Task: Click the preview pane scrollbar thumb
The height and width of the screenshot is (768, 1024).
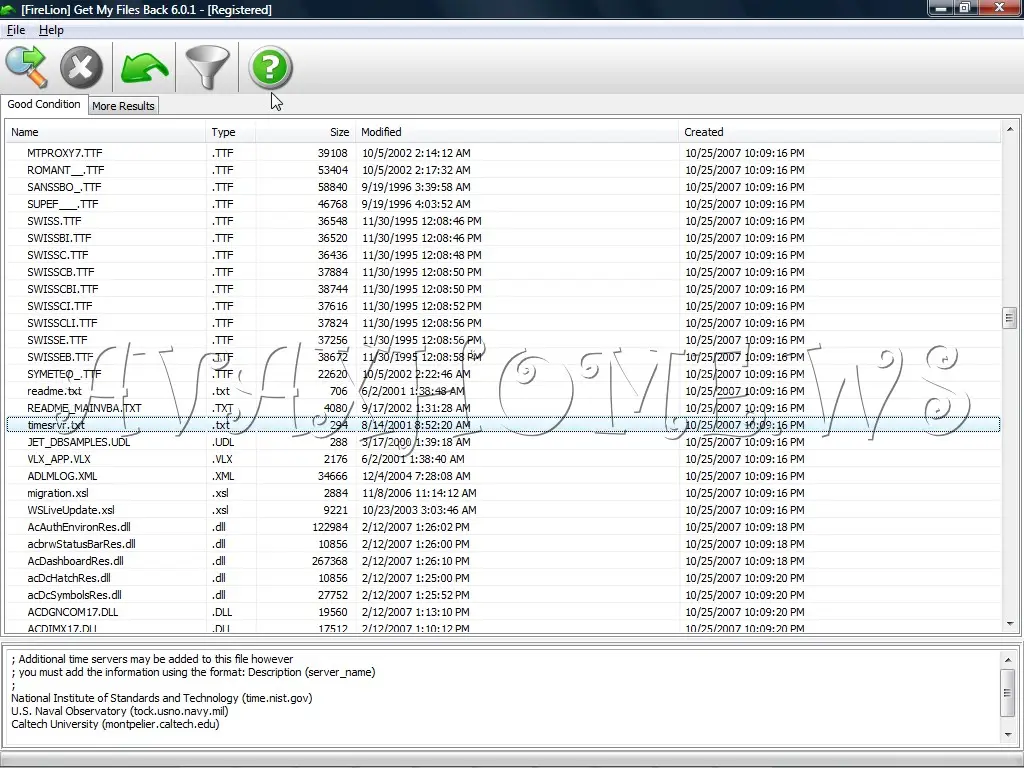Action: [x=1008, y=692]
